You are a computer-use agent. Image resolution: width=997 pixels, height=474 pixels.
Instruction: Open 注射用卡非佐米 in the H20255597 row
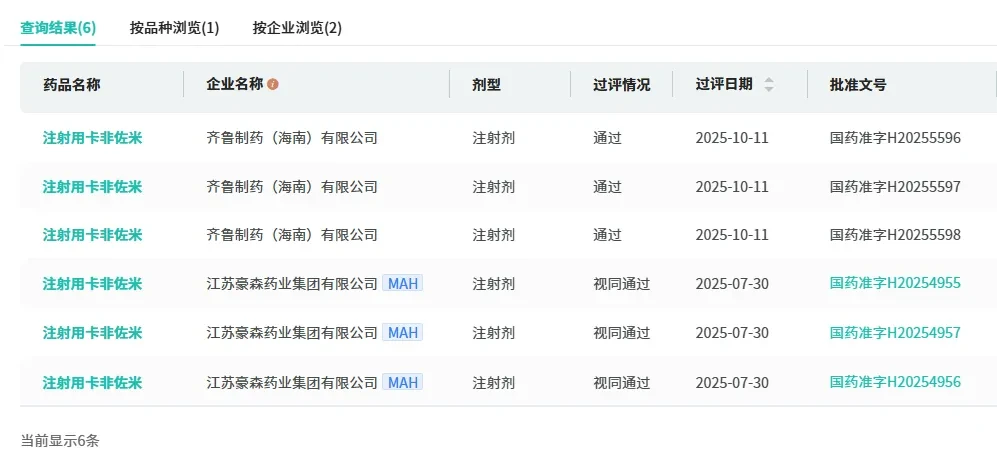click(92, 187)
